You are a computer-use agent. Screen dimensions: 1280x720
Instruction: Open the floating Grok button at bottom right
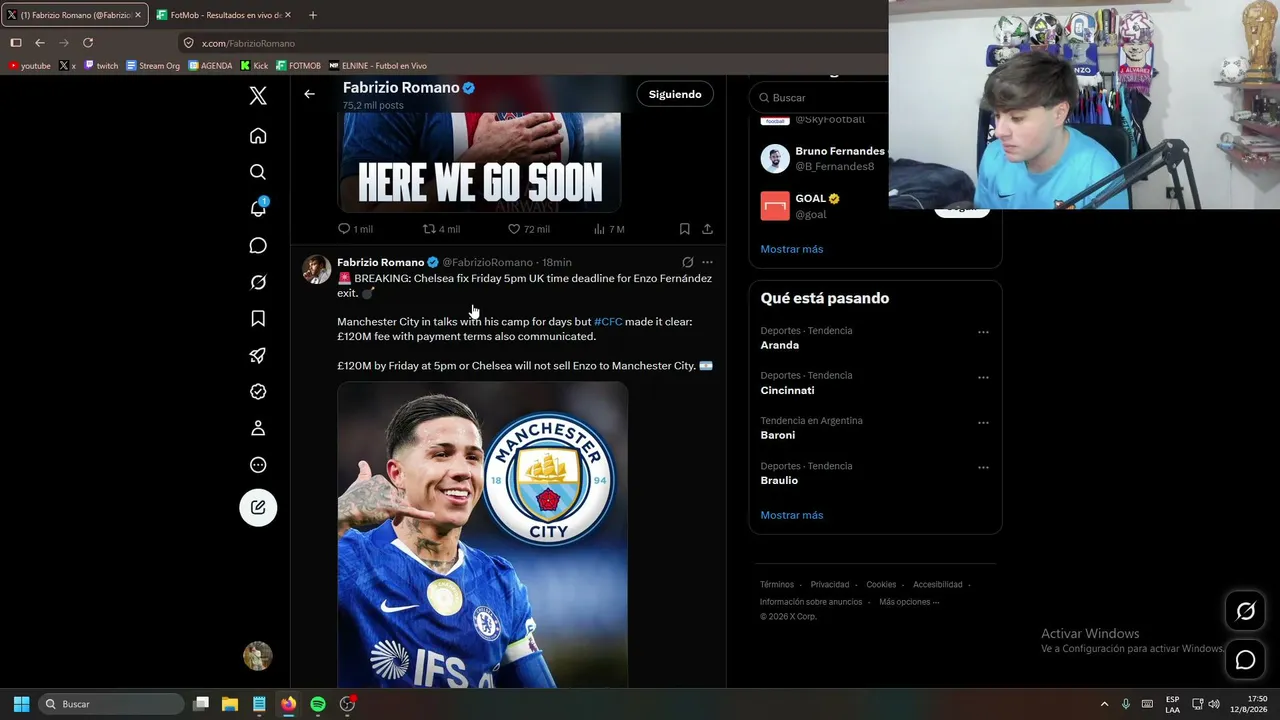click(1245, 611)
